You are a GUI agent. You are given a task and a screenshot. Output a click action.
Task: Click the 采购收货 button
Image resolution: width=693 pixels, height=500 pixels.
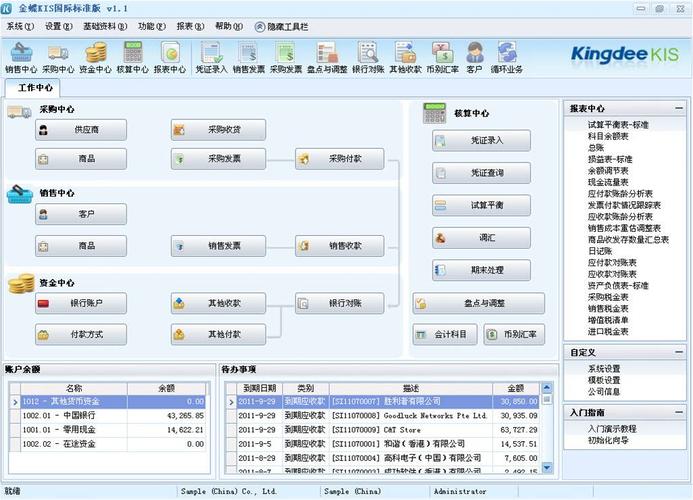coord(218,130)
